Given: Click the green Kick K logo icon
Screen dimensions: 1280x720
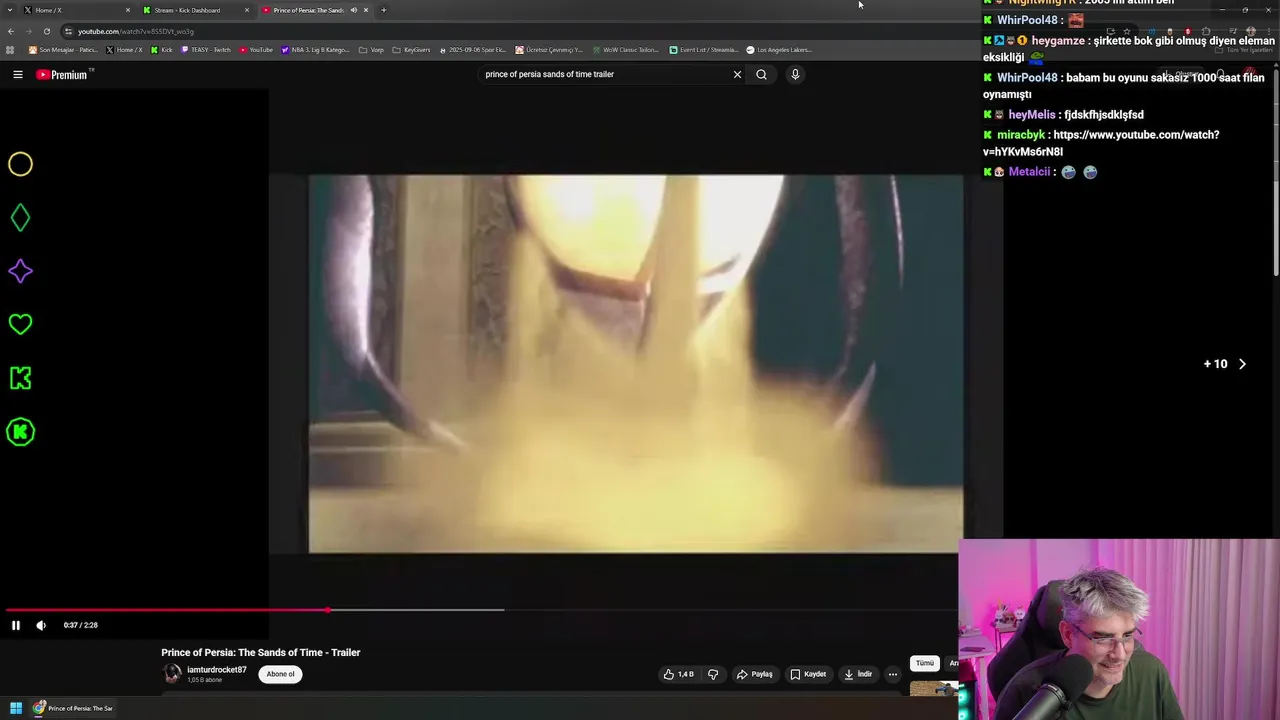Looking at the screenshot, I should tap(20, 378).
